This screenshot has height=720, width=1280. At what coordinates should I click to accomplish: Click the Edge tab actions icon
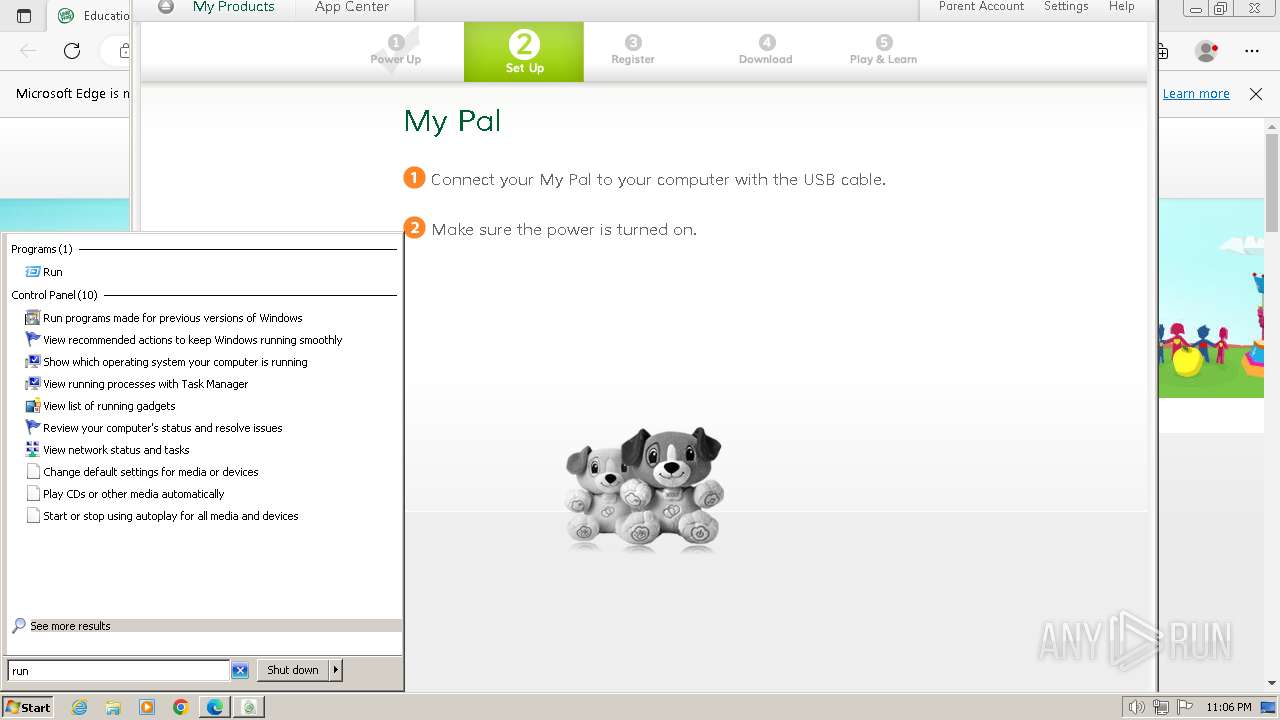click(x=24, y=16)
